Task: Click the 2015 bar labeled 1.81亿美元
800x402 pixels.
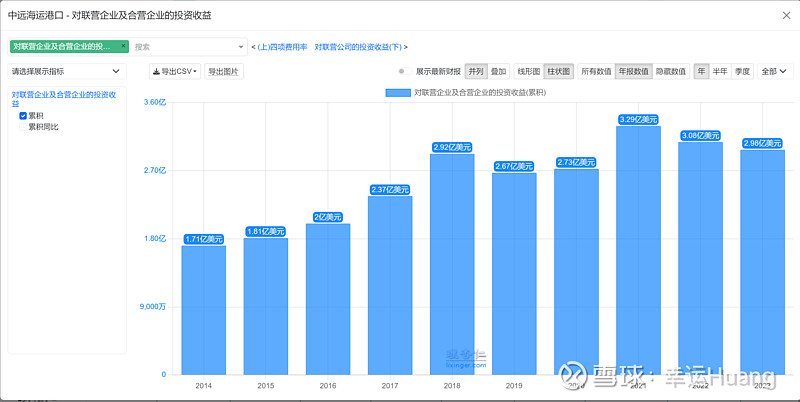Action: coord(266,306)
